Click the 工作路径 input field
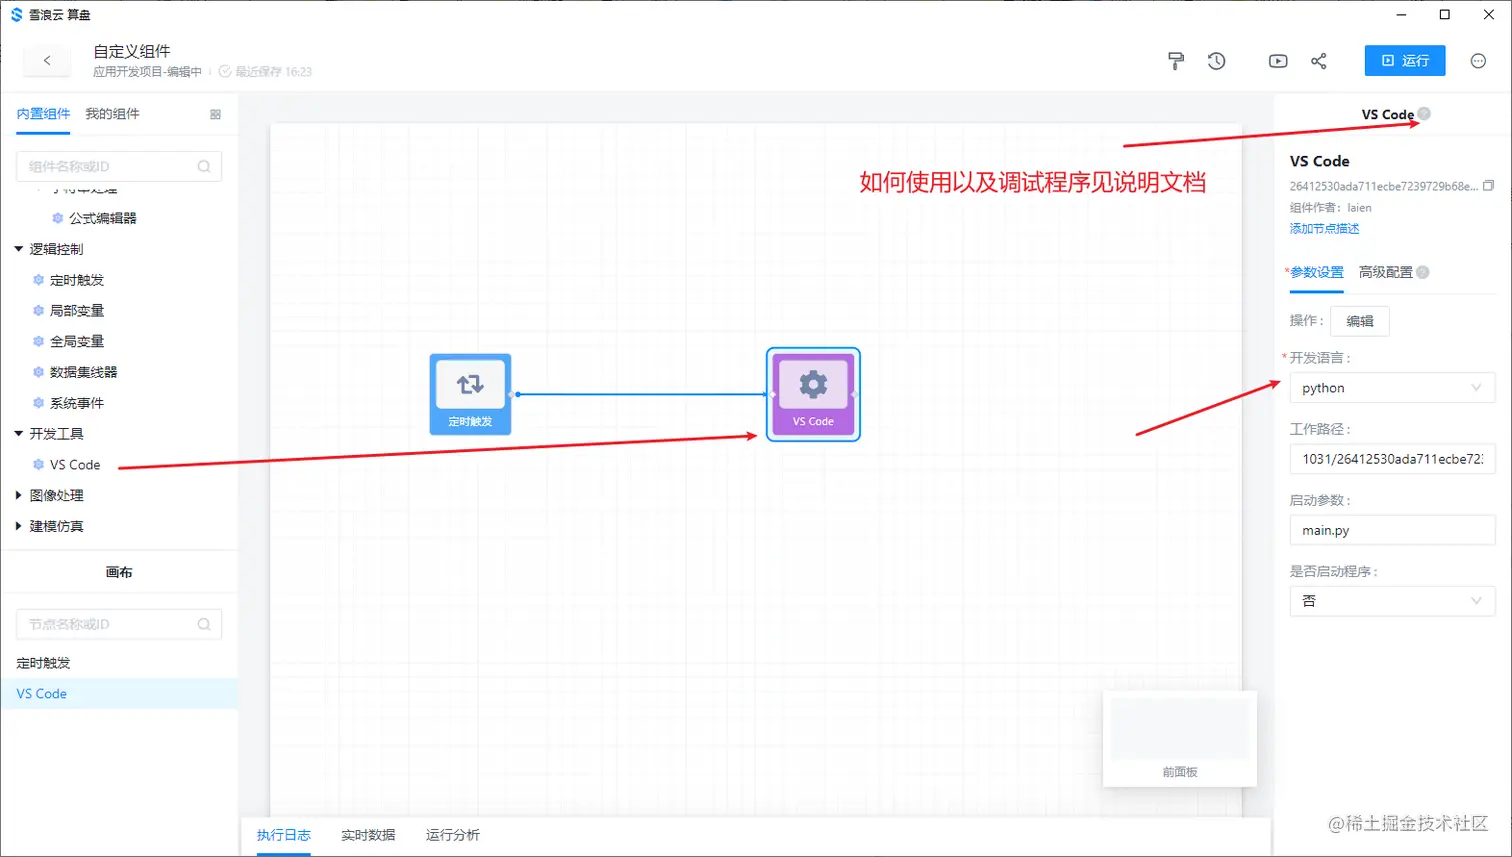The height and width of the screenshot is (857, 1512). point(1392,459)
